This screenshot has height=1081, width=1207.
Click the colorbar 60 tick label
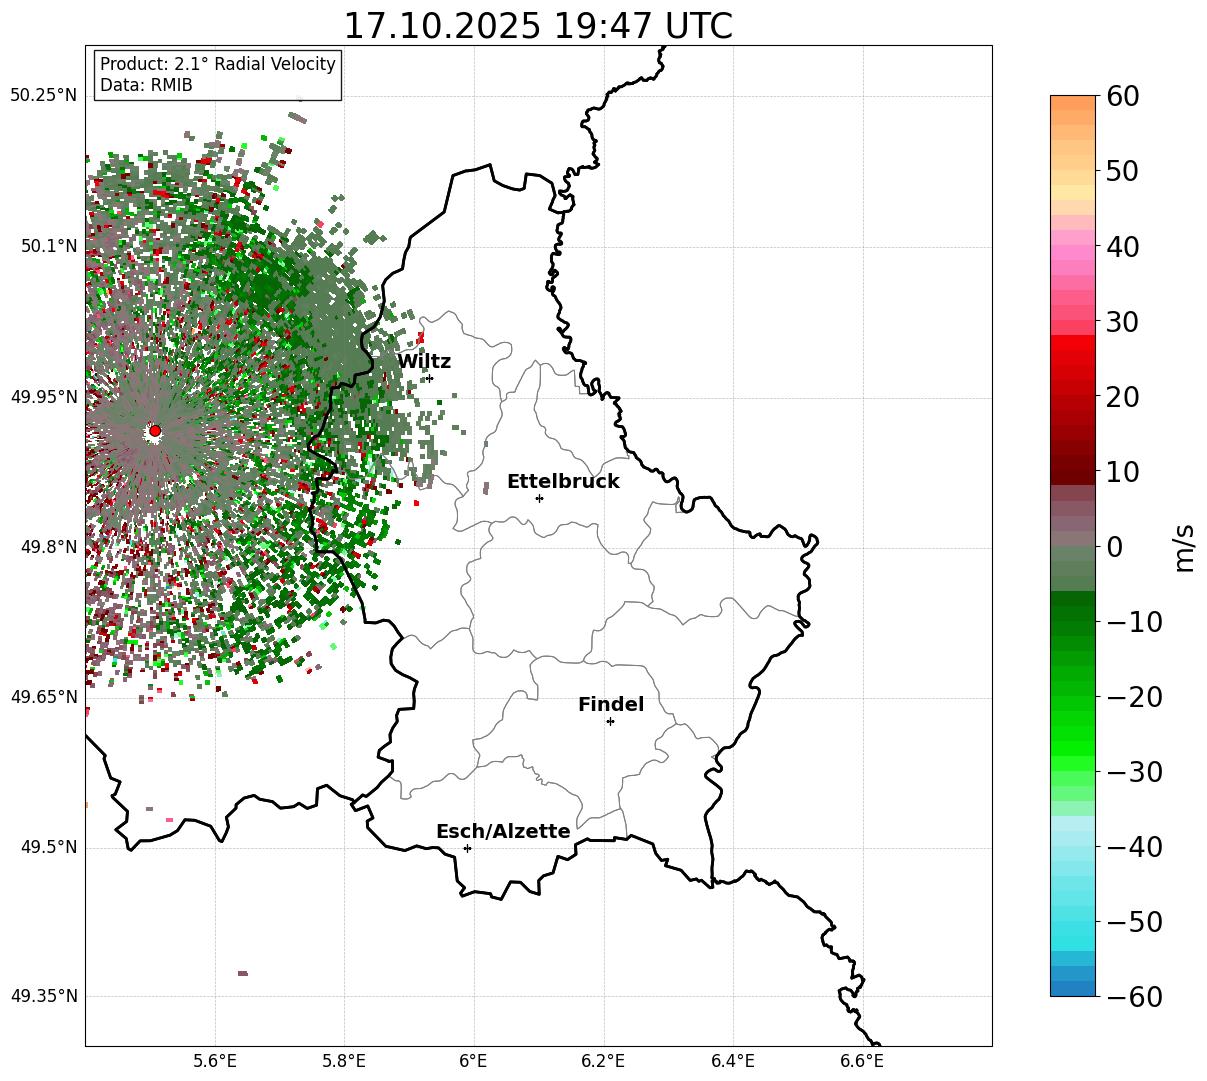[x=1122, y=96]
